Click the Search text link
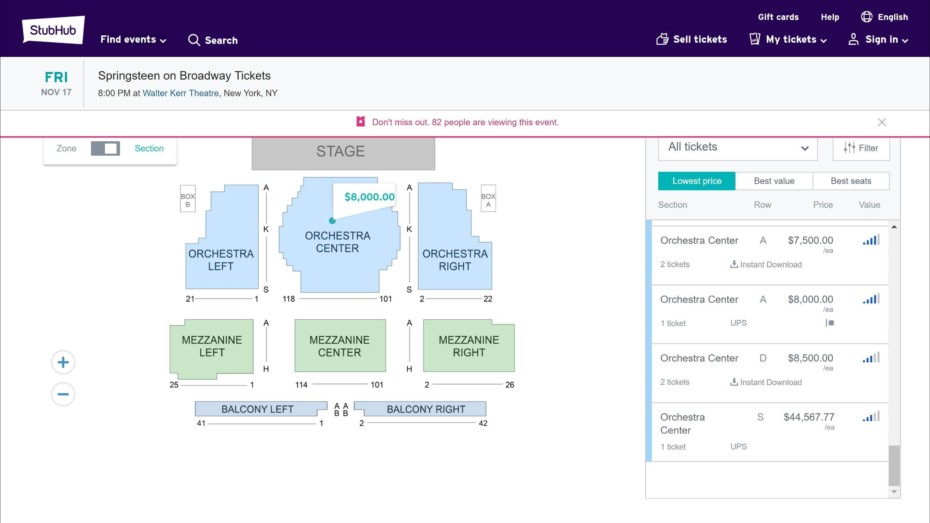Image resolution: width=930 pixels, height=523 pixels. [x=221, y=40]
